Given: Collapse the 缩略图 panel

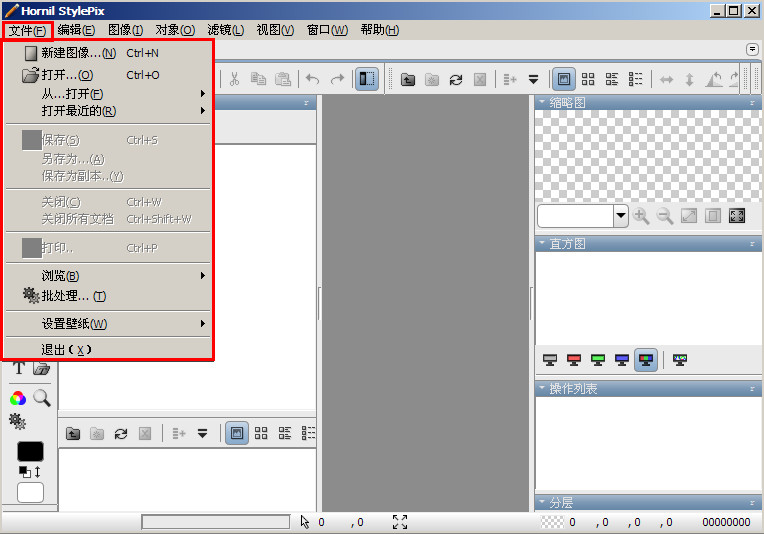Looking at the screenshot, I should (541, 102).
